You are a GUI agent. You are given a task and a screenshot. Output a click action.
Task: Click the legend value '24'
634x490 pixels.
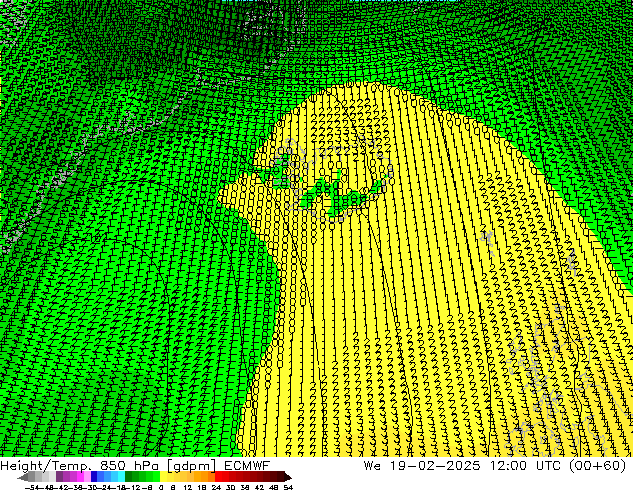216,487
